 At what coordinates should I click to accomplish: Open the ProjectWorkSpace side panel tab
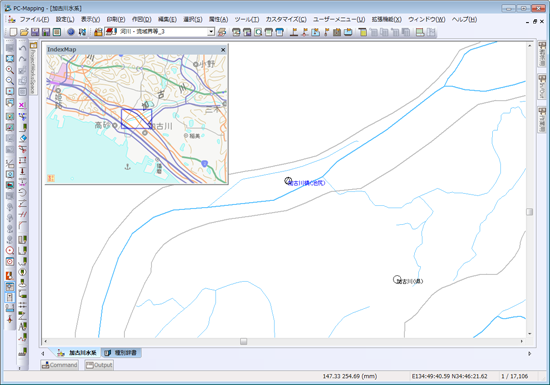[x=33, y=68]
